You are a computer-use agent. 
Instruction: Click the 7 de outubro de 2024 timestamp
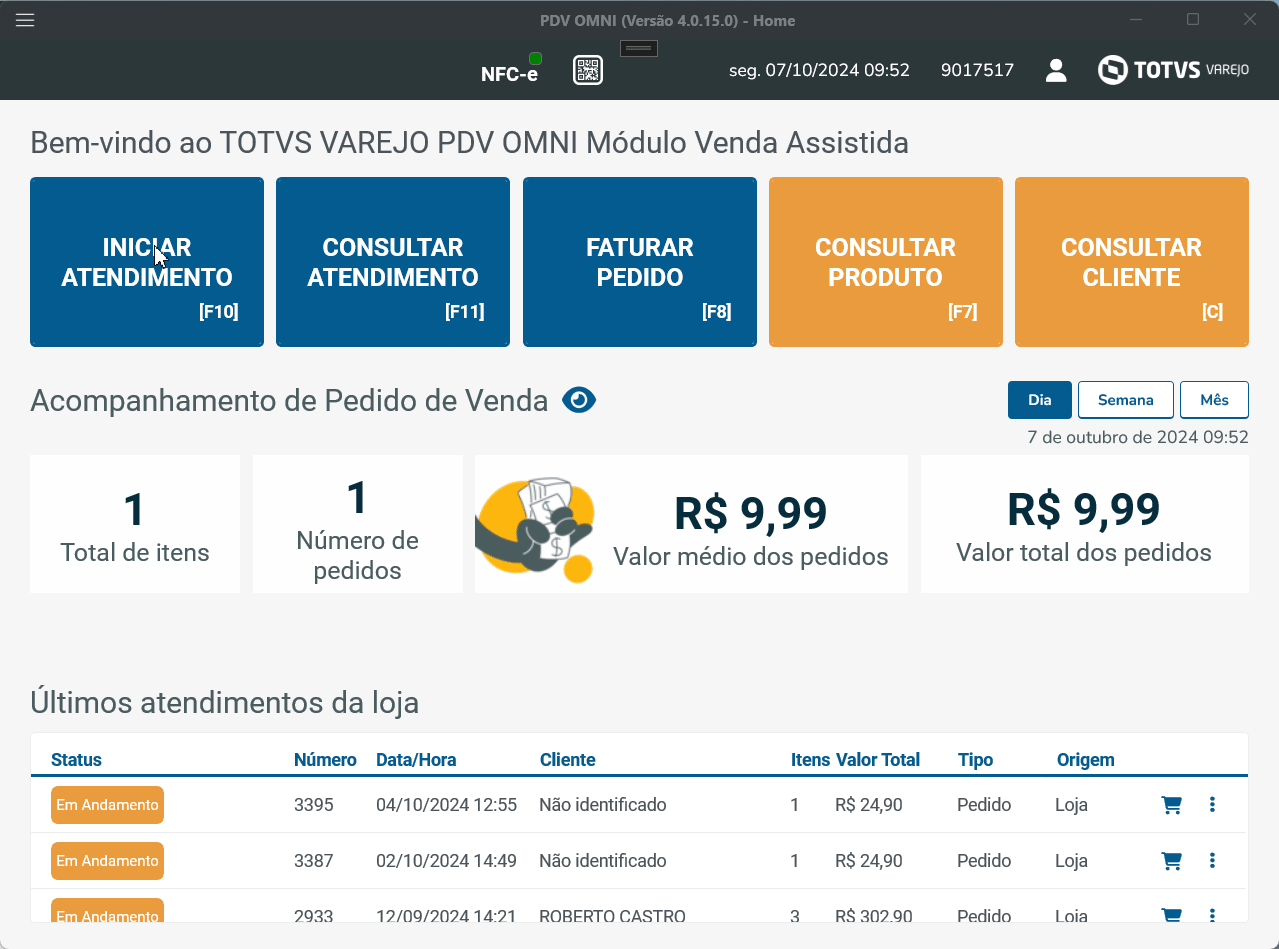tap(1138, 437)
